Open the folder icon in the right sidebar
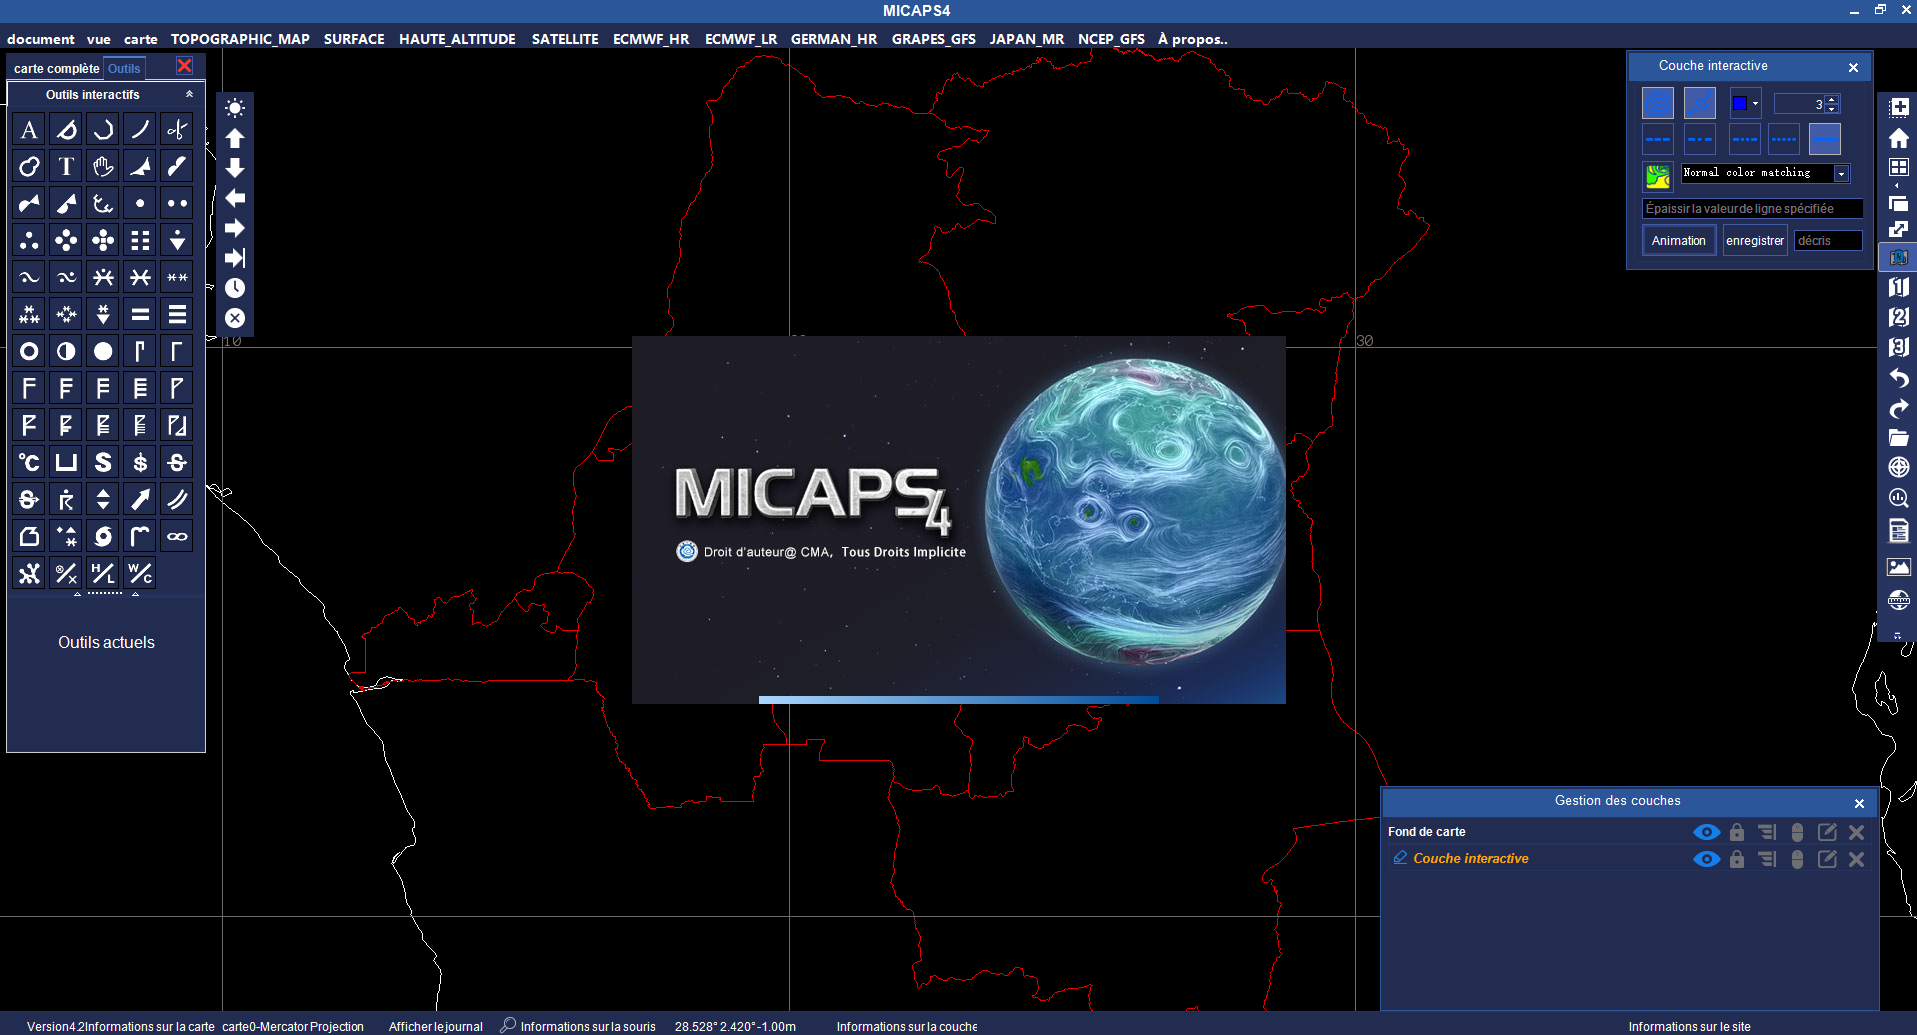Viewport: 1917px width, 1035px height. pos(1898,438)
